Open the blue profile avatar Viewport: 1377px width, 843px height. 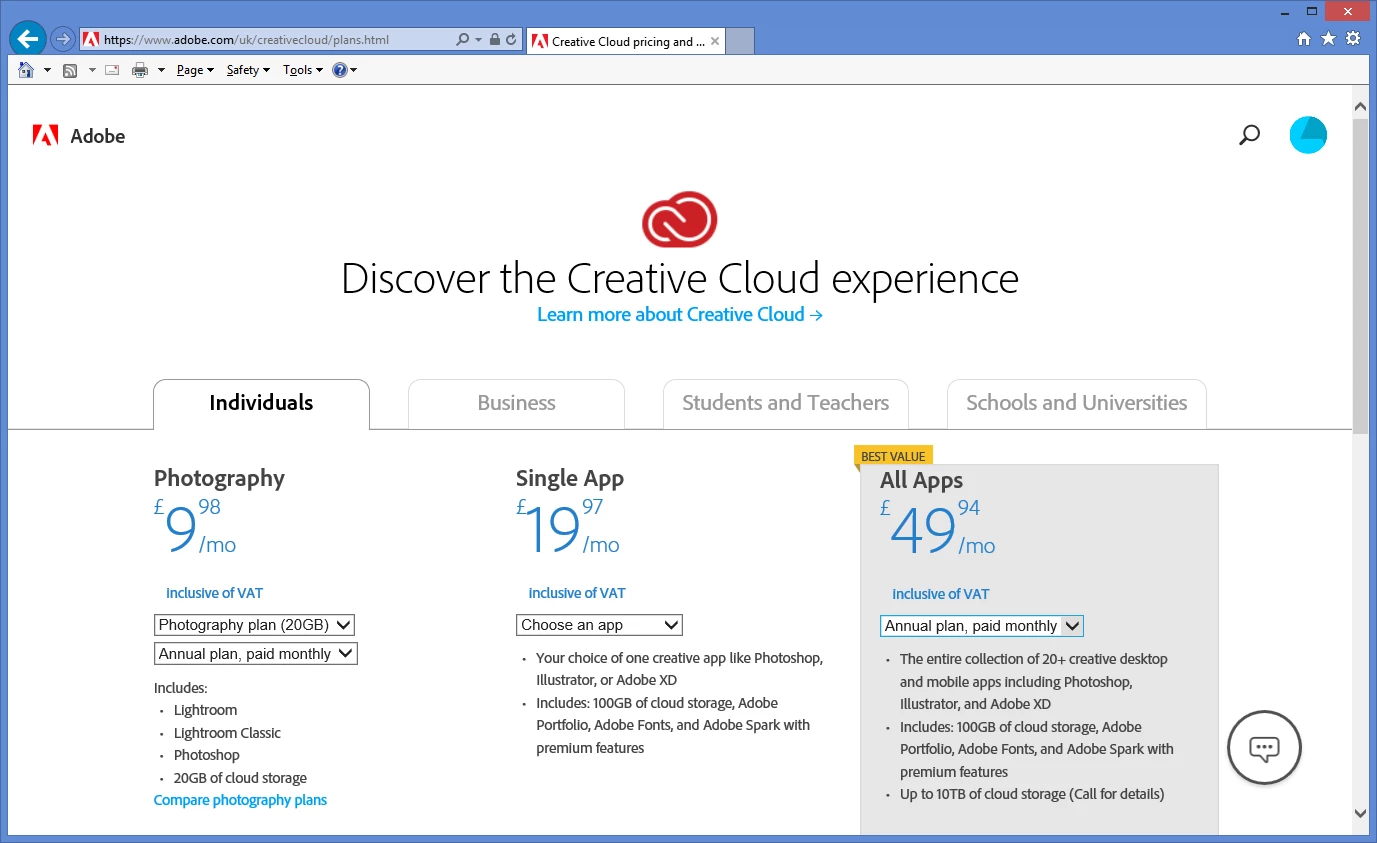point(1308,135)
